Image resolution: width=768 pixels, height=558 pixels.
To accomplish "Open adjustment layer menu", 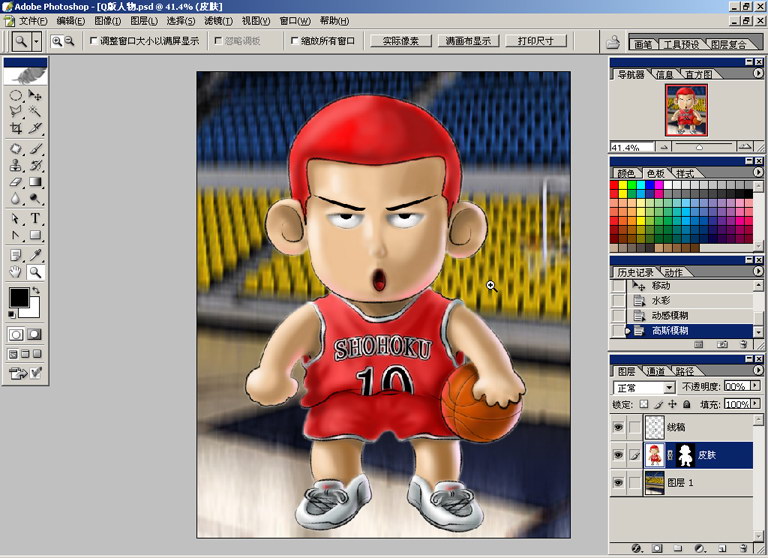I will pos(699,548).
